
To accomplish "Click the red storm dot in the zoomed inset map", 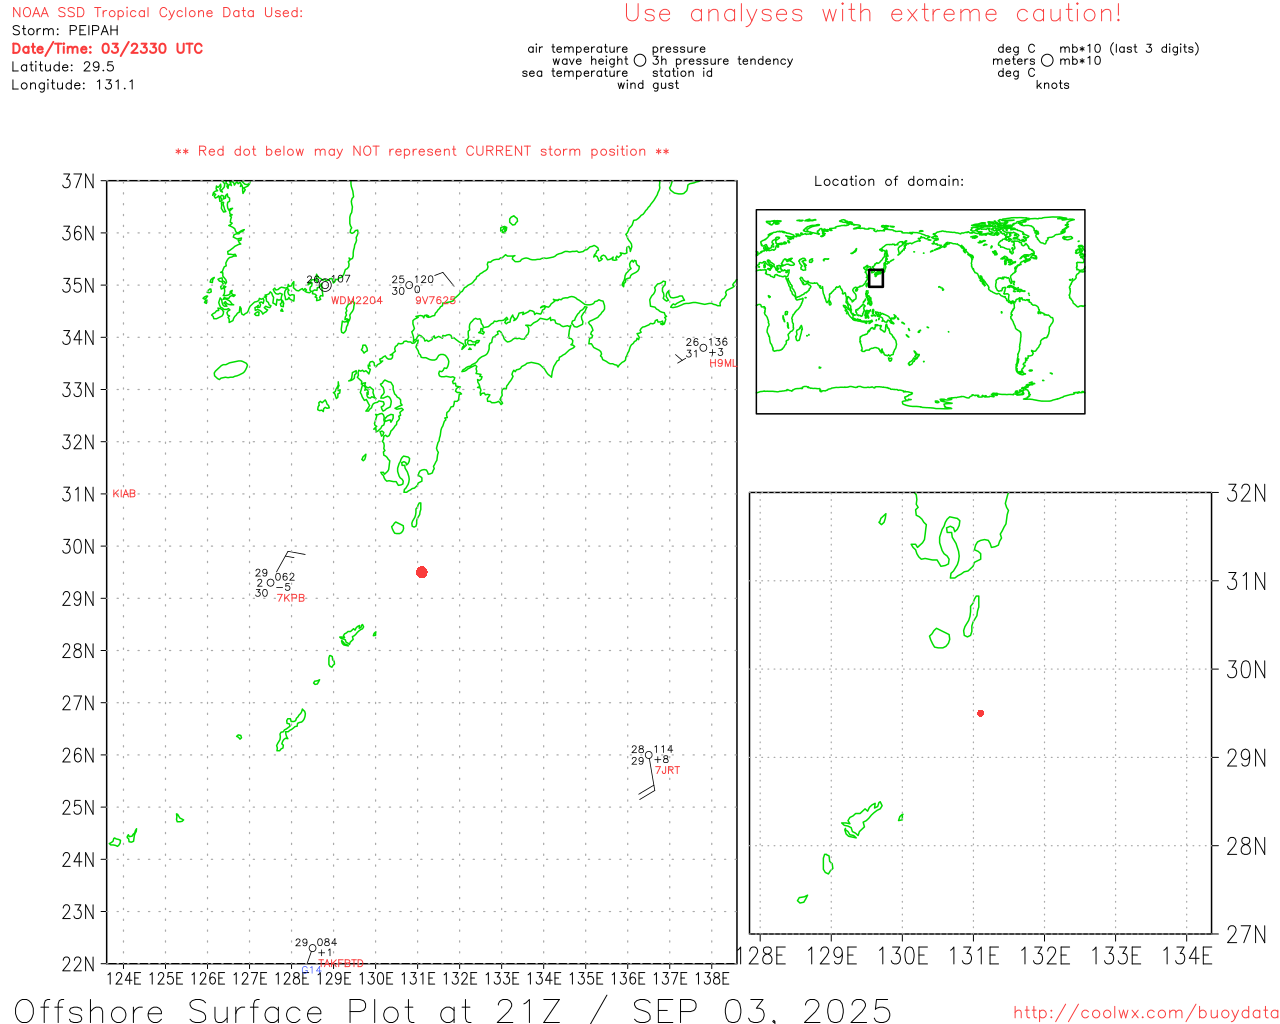I will point(981,713).
